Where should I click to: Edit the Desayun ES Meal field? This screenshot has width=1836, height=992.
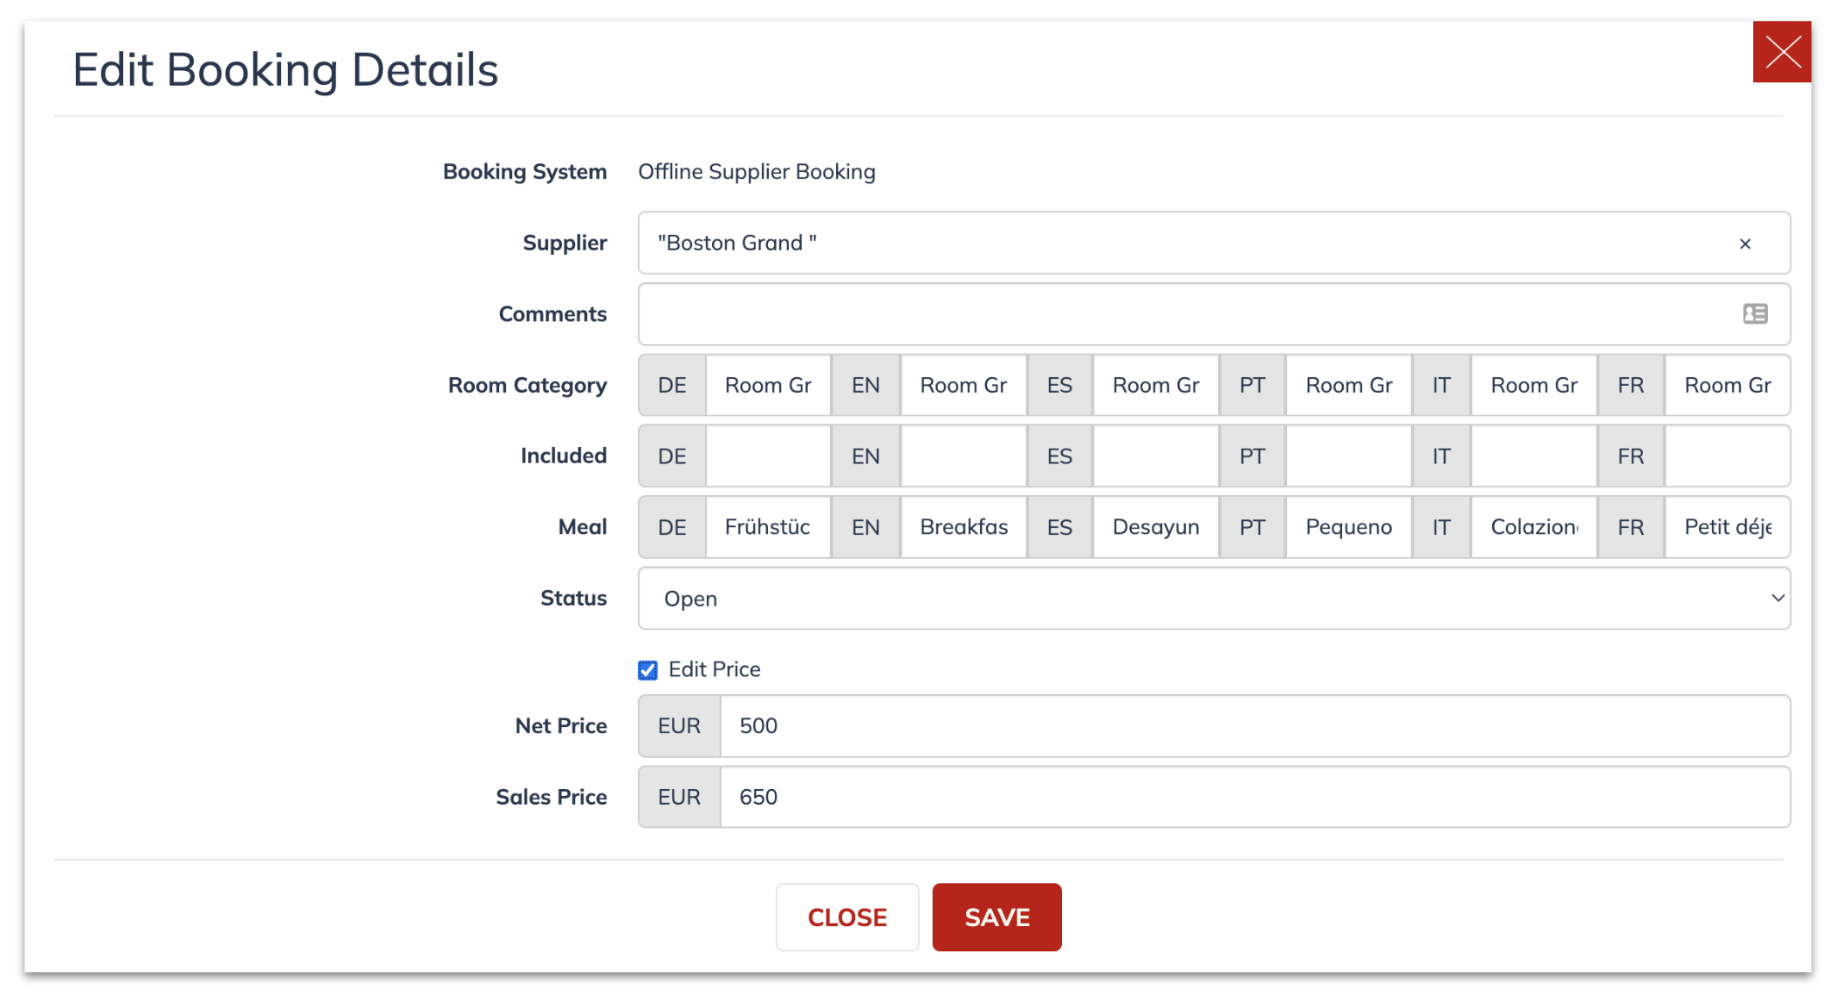(1156, 527)
